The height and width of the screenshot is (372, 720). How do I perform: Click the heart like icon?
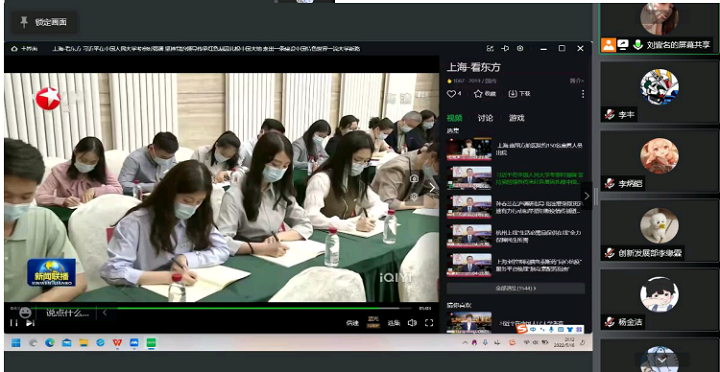pos(451,94)
